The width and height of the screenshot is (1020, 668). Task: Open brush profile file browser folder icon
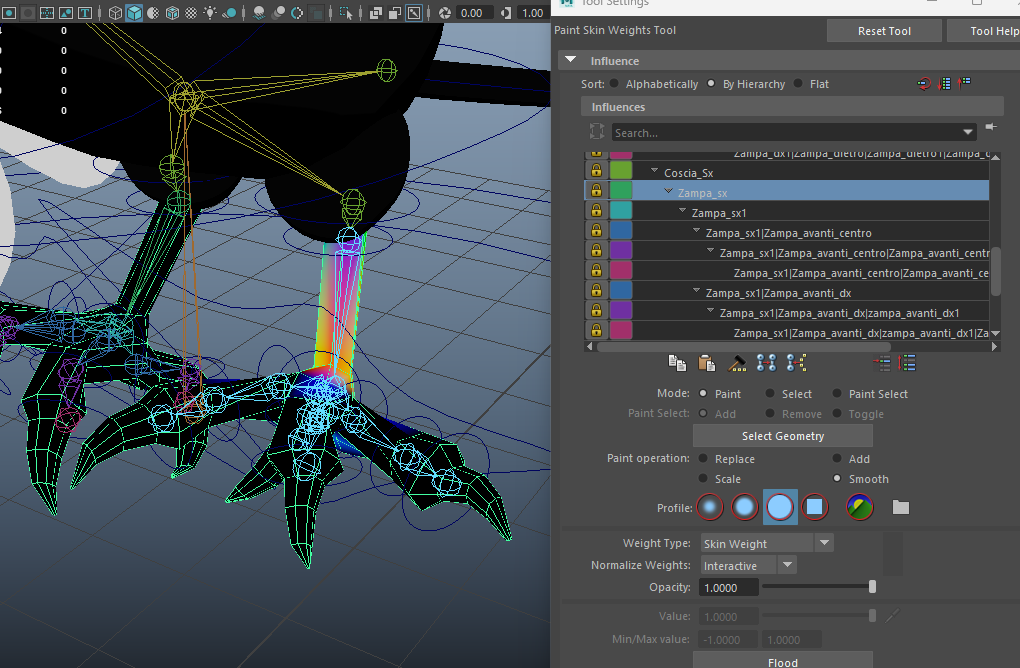pos(901,507)
